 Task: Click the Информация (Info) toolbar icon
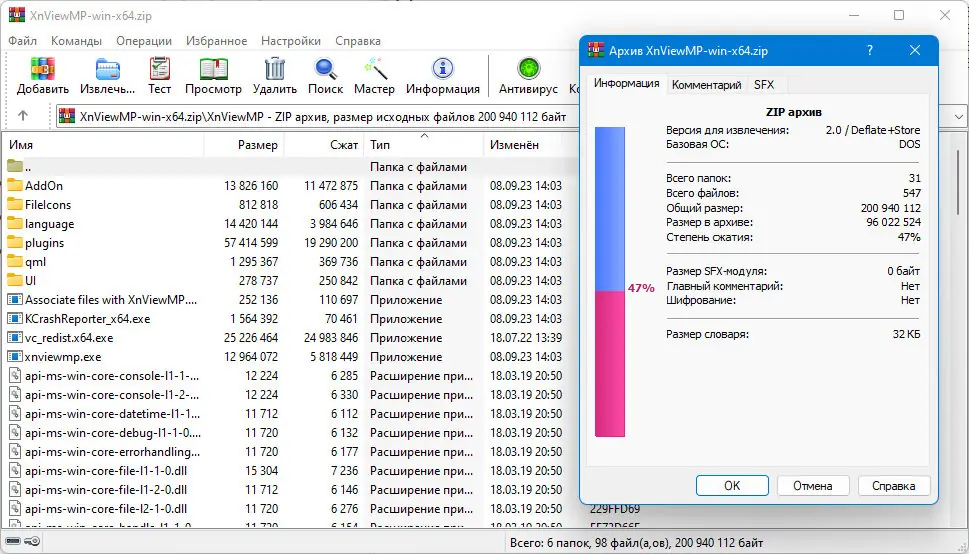(442, 68)
